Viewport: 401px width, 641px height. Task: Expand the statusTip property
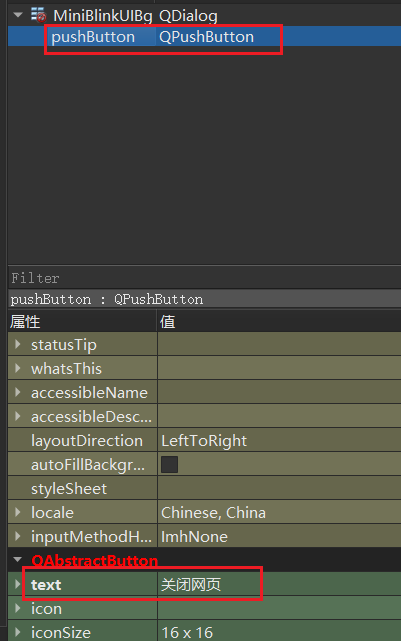pos(18,344)
